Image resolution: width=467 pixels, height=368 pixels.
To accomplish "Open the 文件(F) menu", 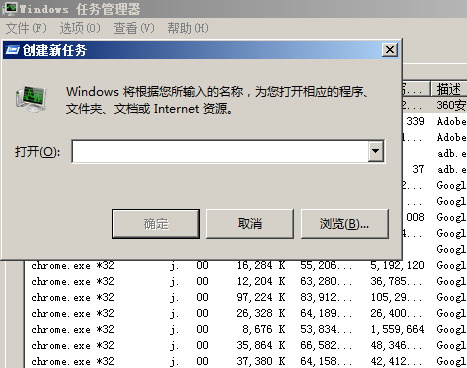I will click(26, 28).
